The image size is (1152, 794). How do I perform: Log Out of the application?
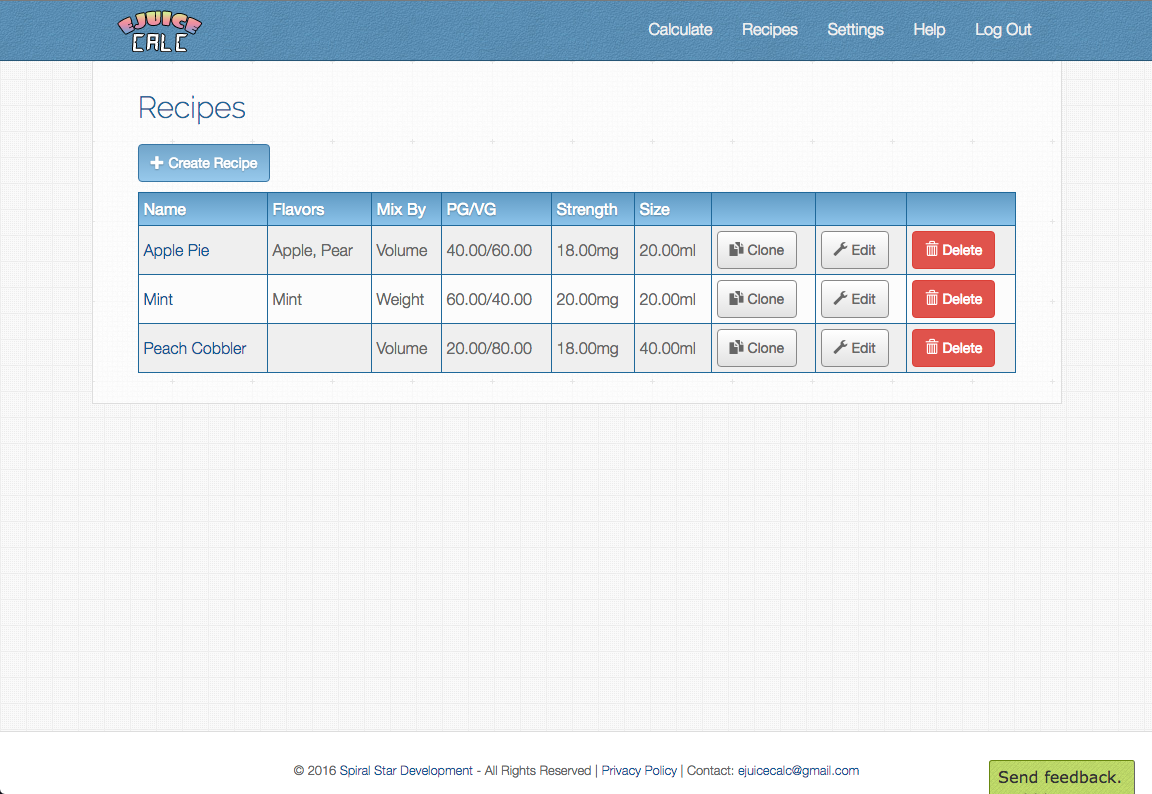(x=1003, y=30)
